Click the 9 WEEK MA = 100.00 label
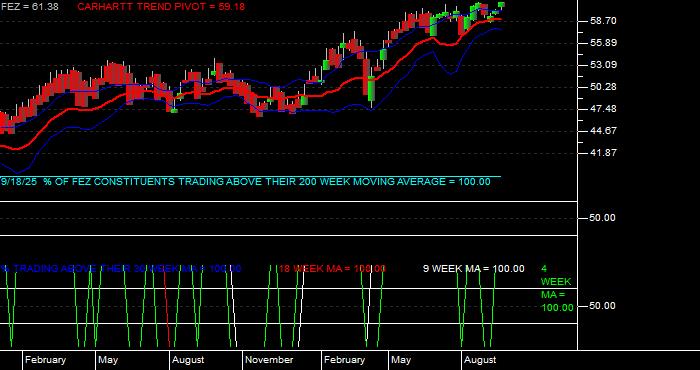The width and height of the screenshot is (700, 370). click(x=474, y=269)
